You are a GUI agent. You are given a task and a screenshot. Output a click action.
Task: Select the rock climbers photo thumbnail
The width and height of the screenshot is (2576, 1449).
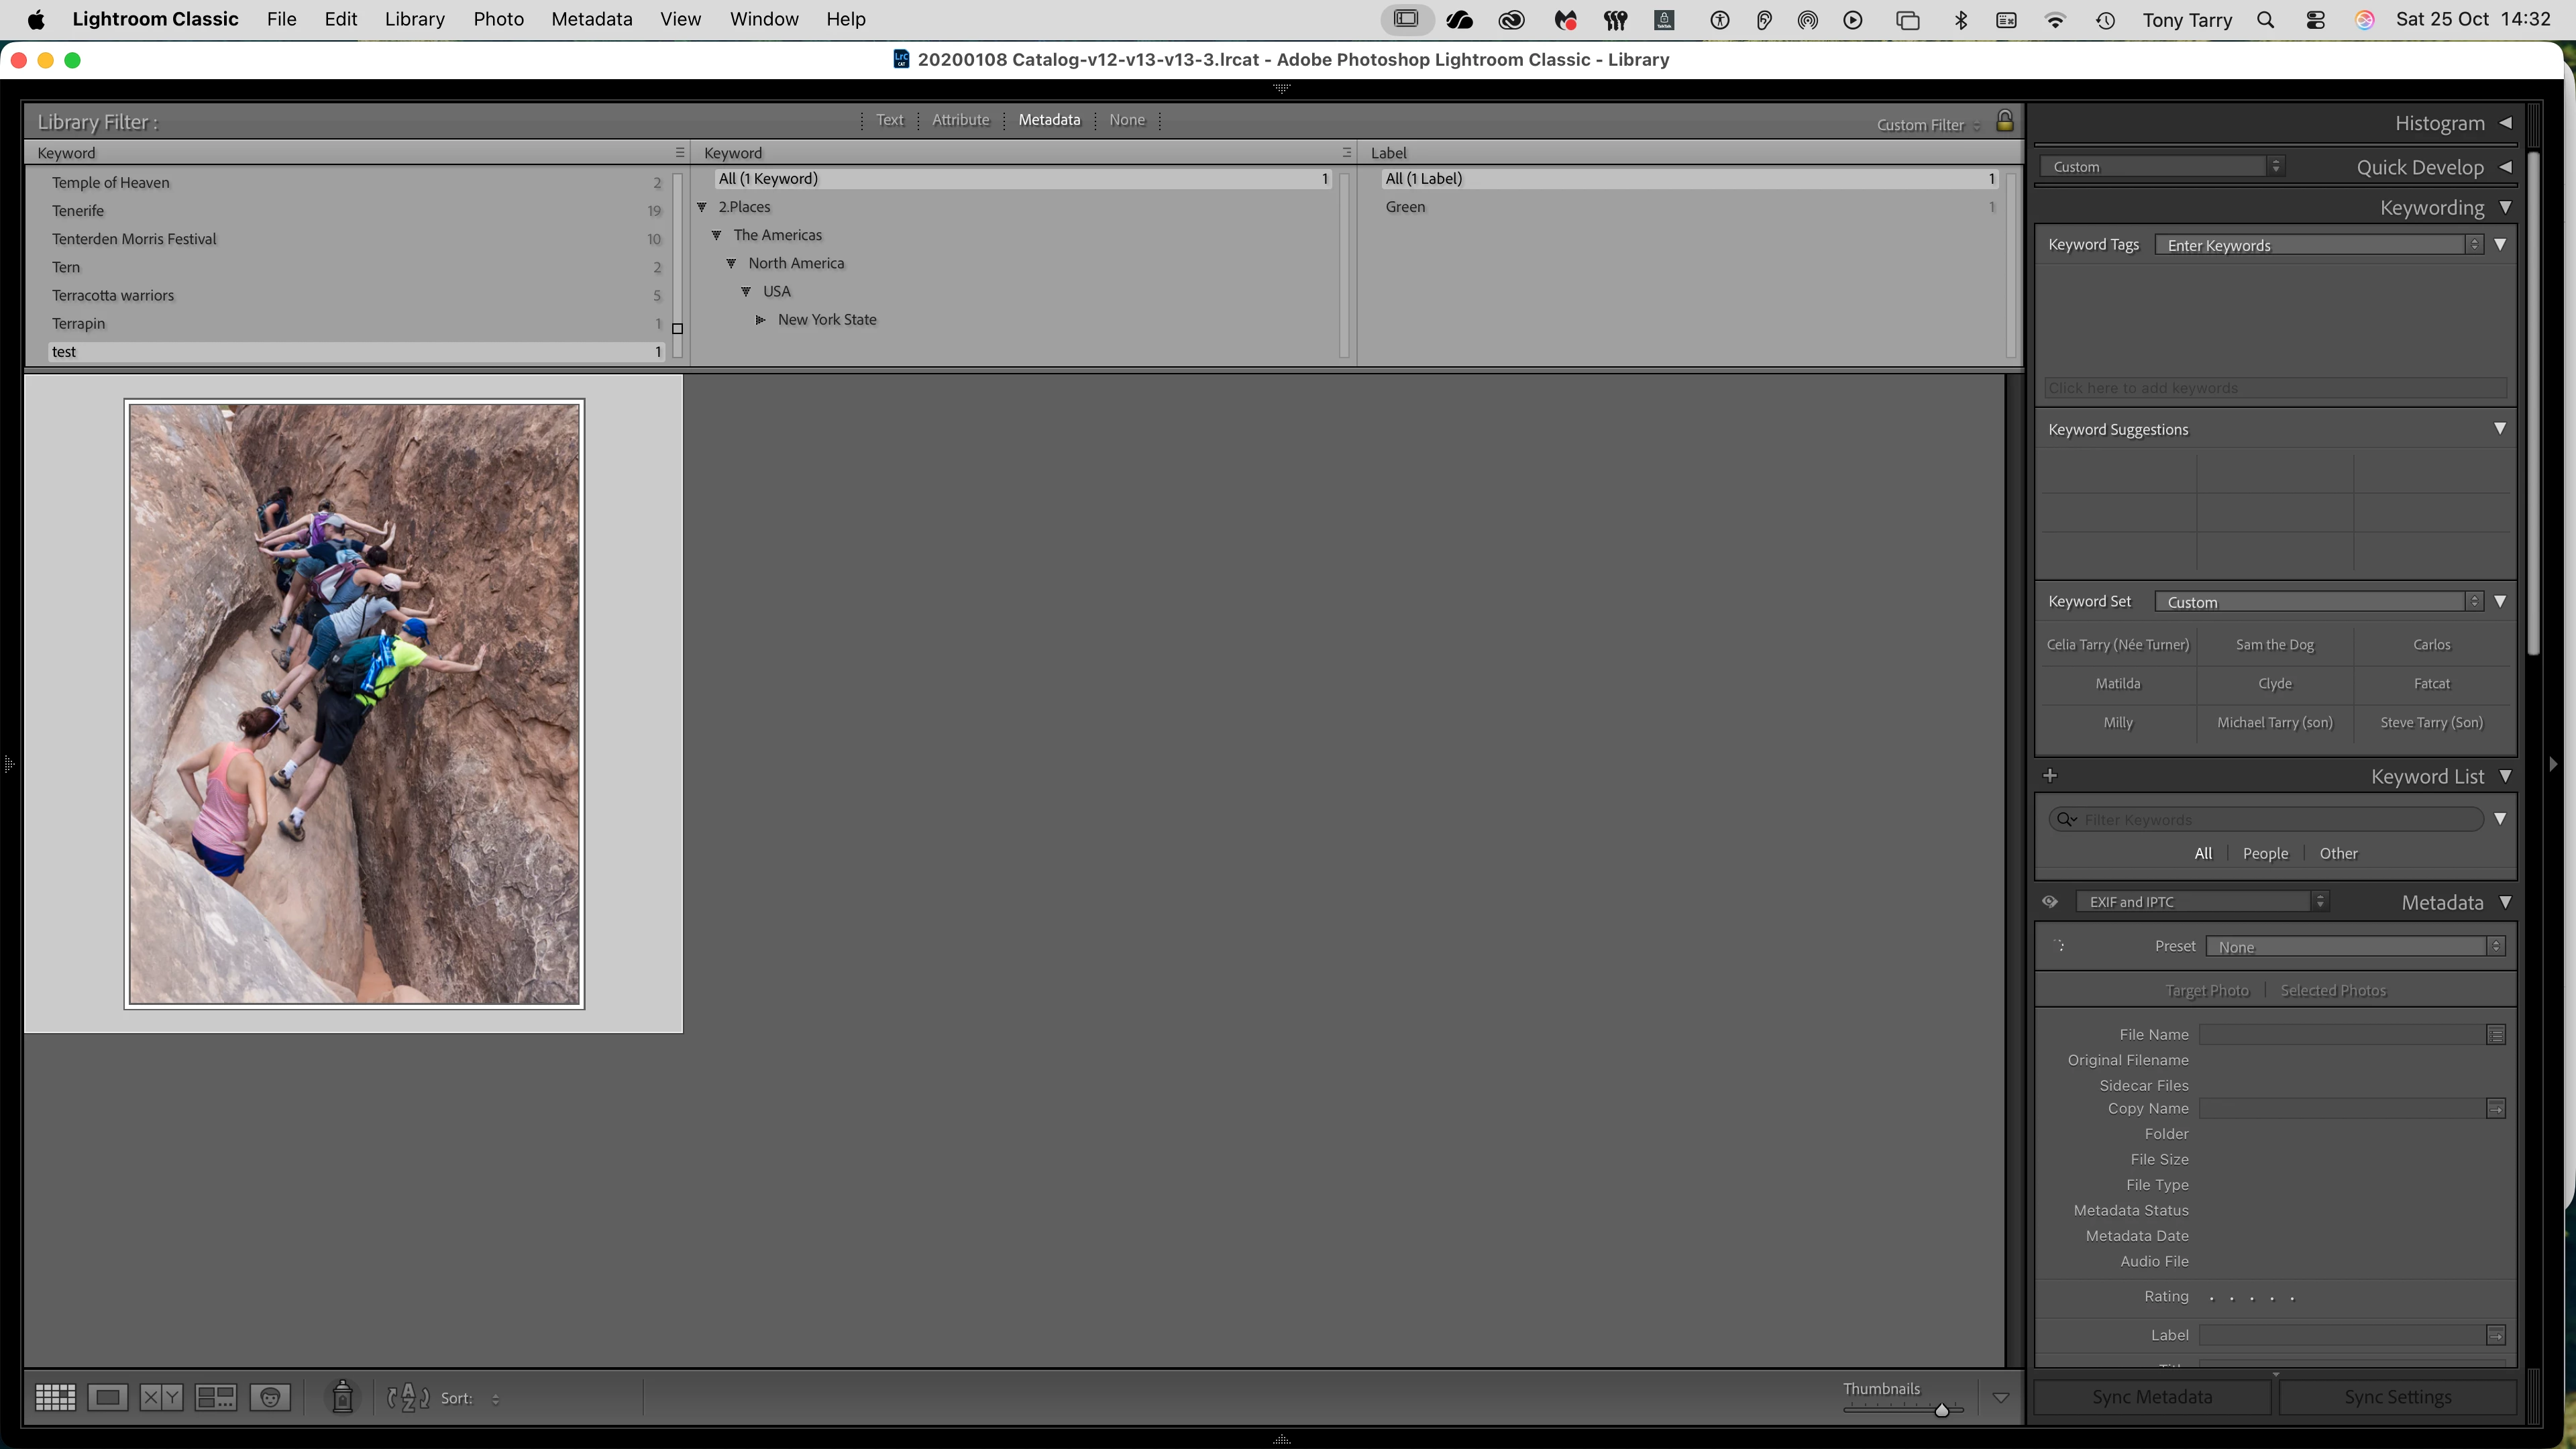point(354,704)
